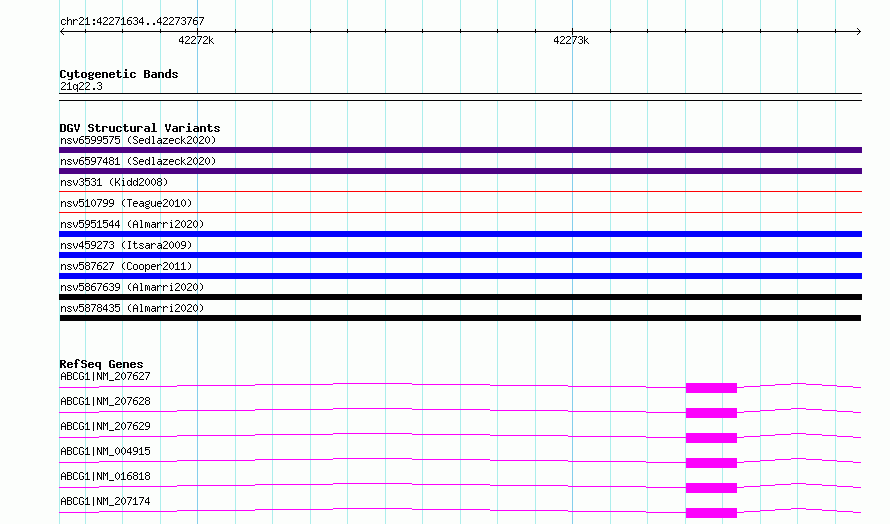This screenshot has height=524, width=890.
Task: Click the 21q22.3 band label
Action: (81, 86)
